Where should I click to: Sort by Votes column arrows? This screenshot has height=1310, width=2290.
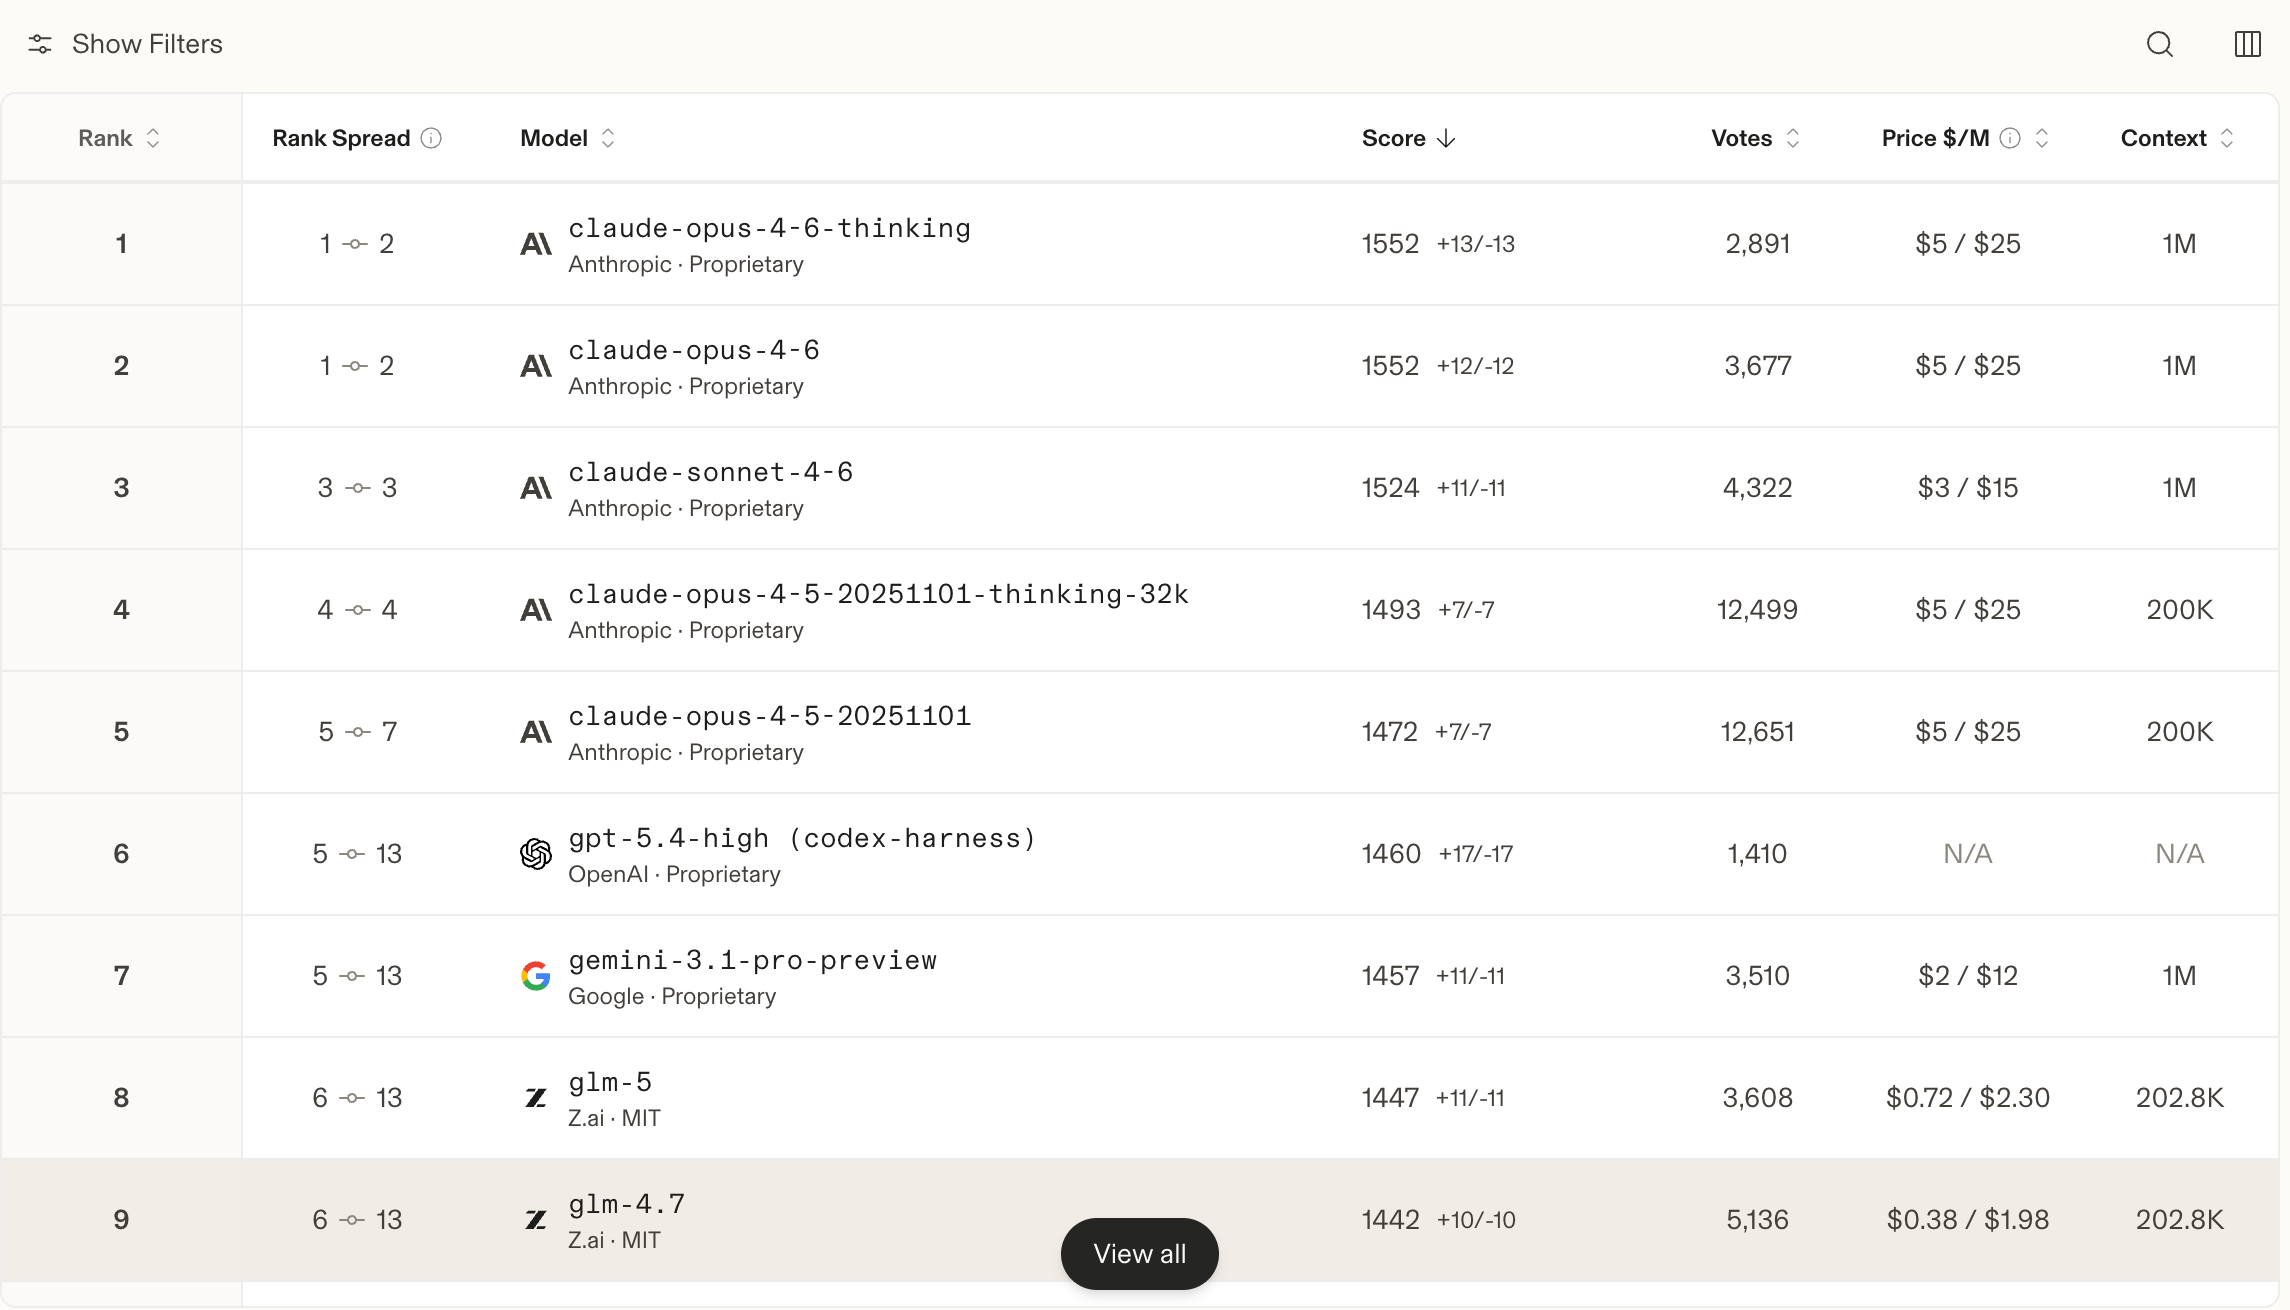1793,138
